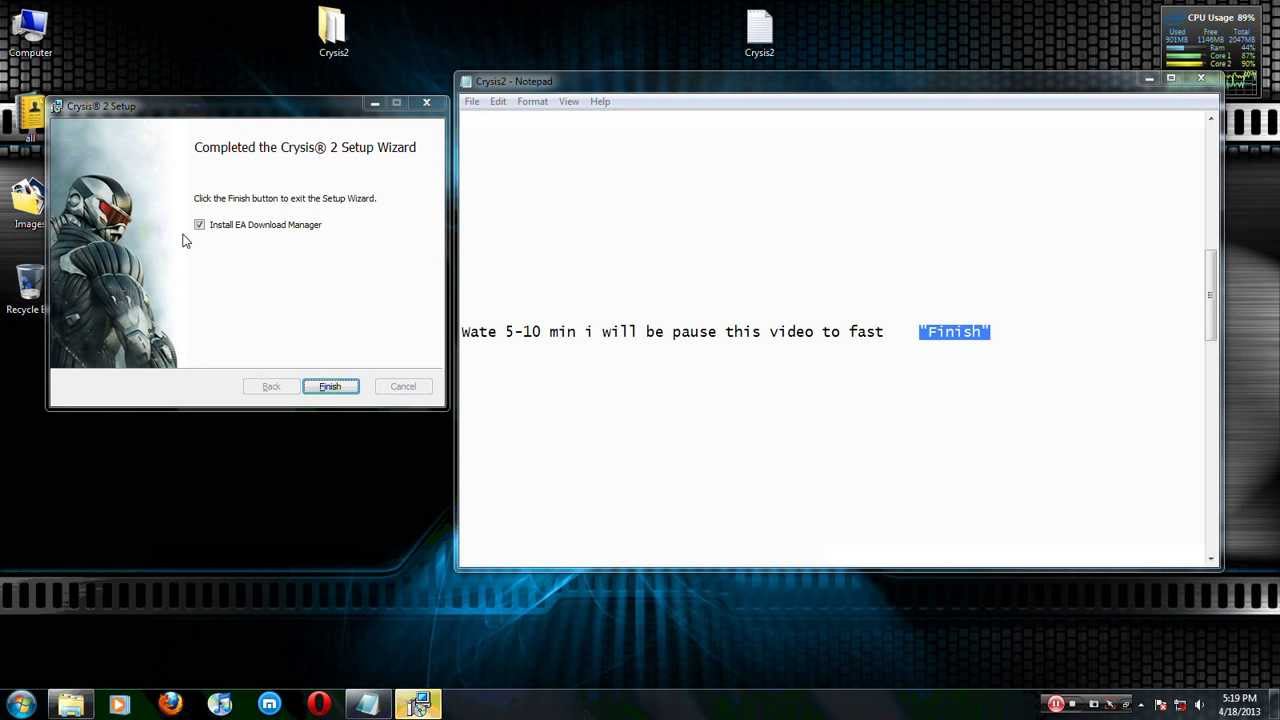Pause the screen recording with red button
This screenshot has height=720, width=1280.
tap(1055, 704)
